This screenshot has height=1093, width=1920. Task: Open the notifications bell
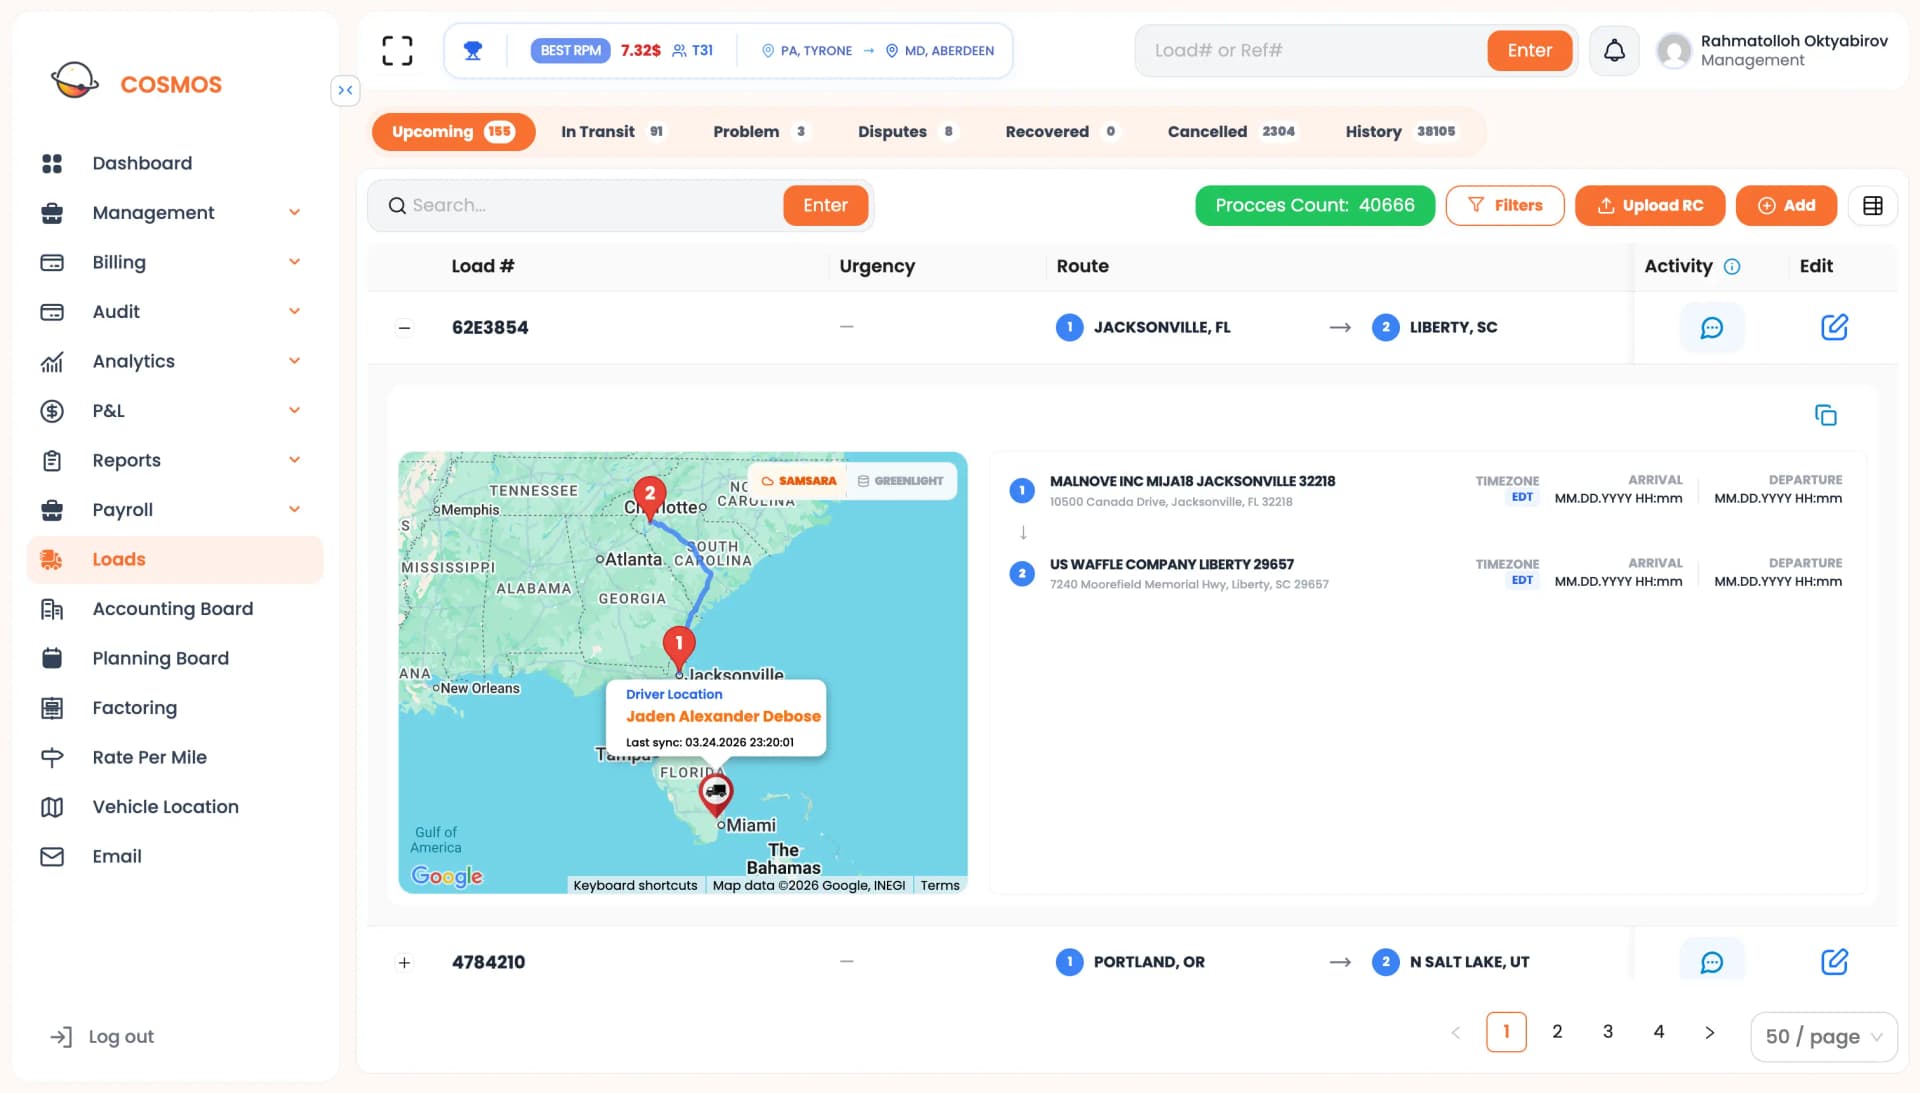tap(1614, 51)
